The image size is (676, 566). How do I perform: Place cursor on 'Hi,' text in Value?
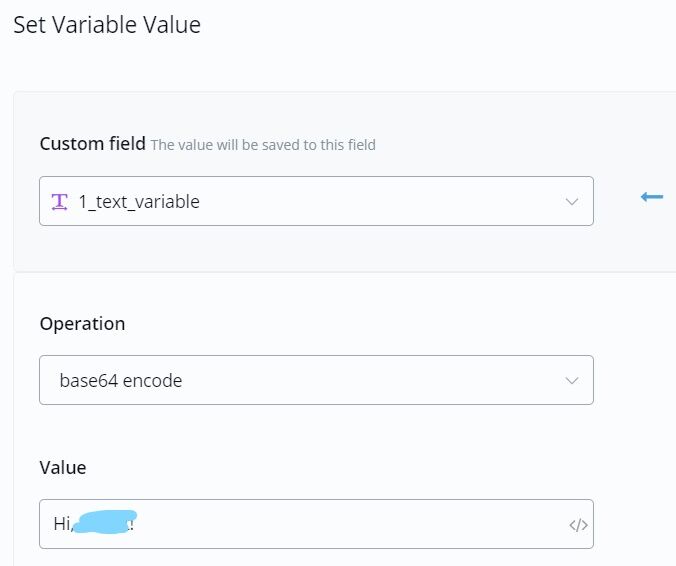point(62,524)
